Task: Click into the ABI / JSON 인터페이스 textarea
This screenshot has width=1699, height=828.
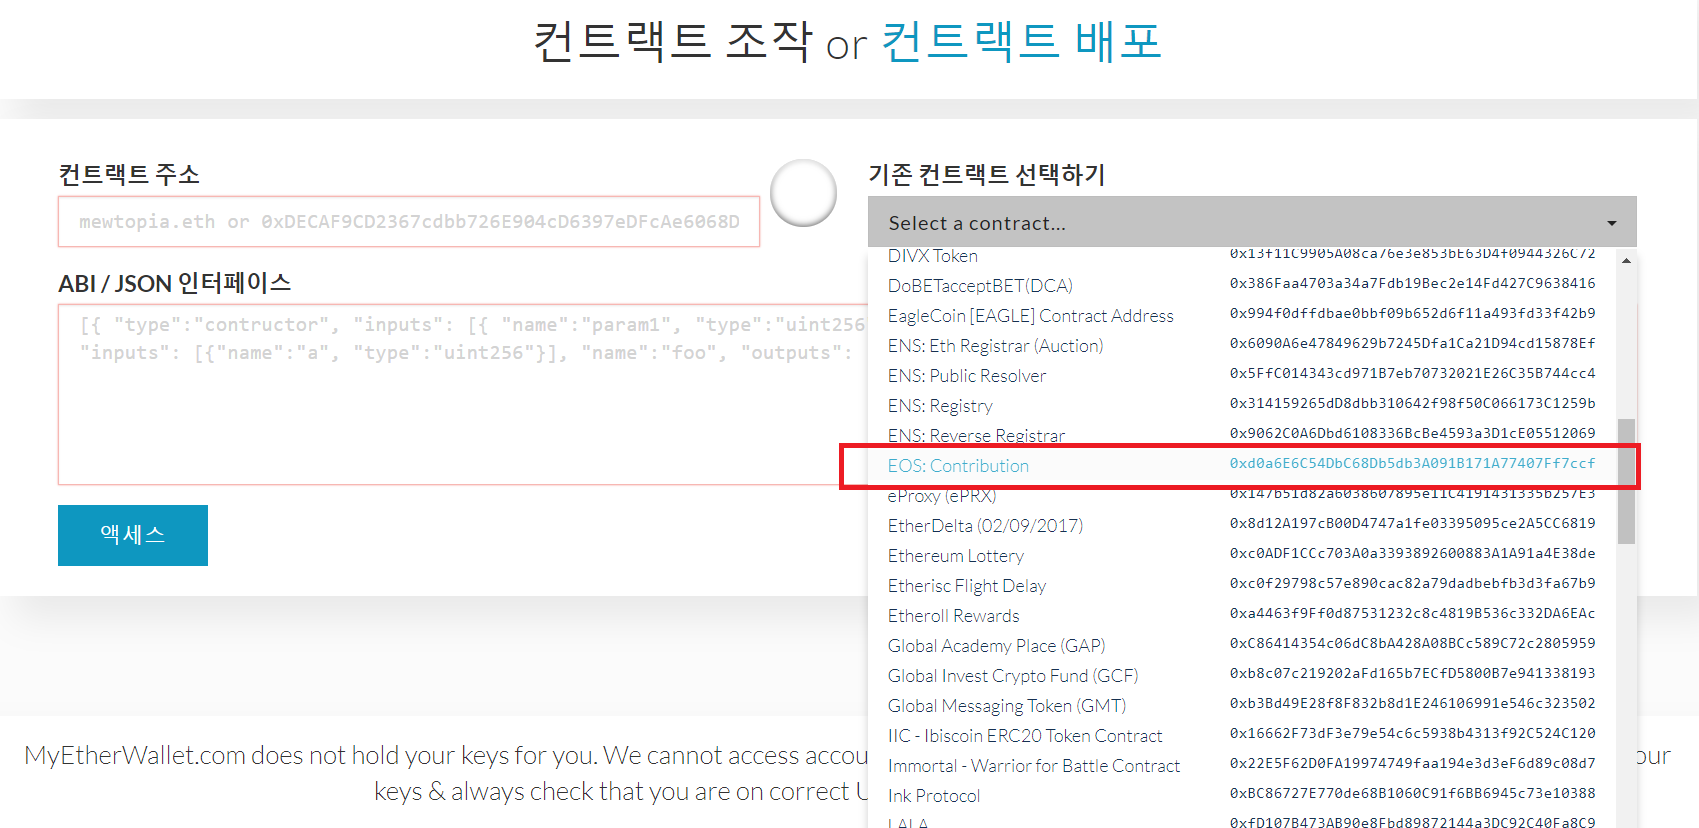Action: click(x=463, y=394)
